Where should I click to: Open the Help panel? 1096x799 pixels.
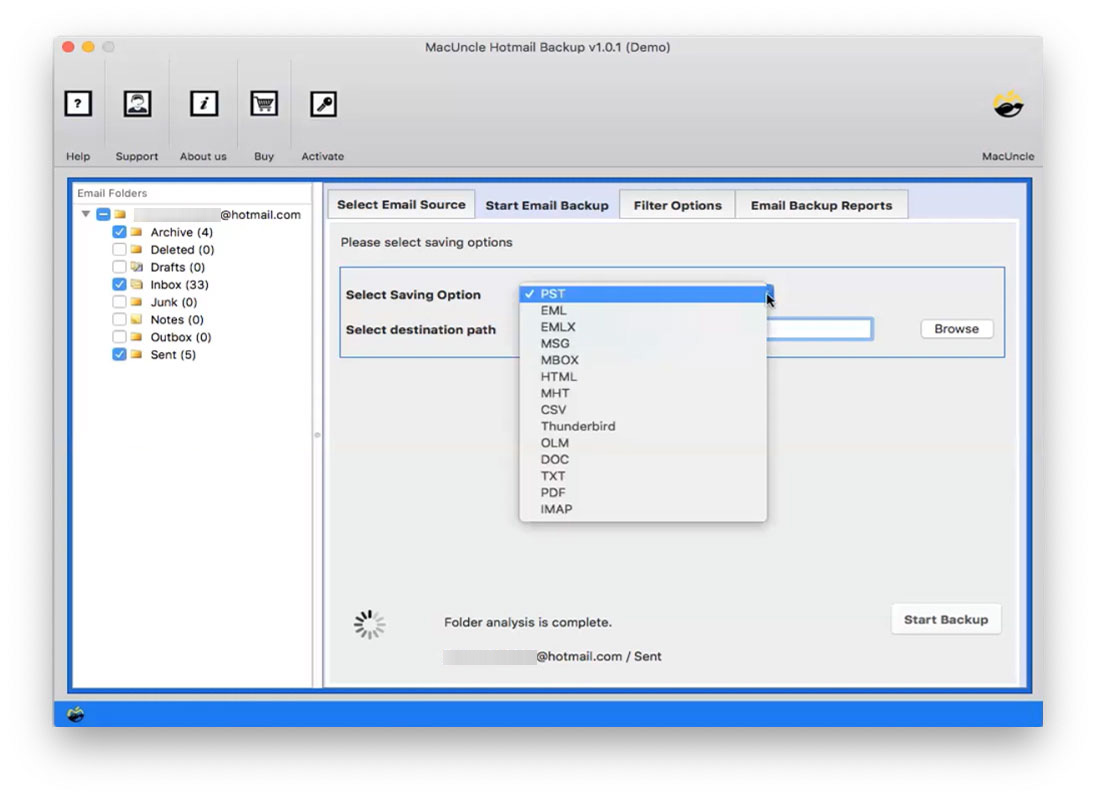coord(77,103)
